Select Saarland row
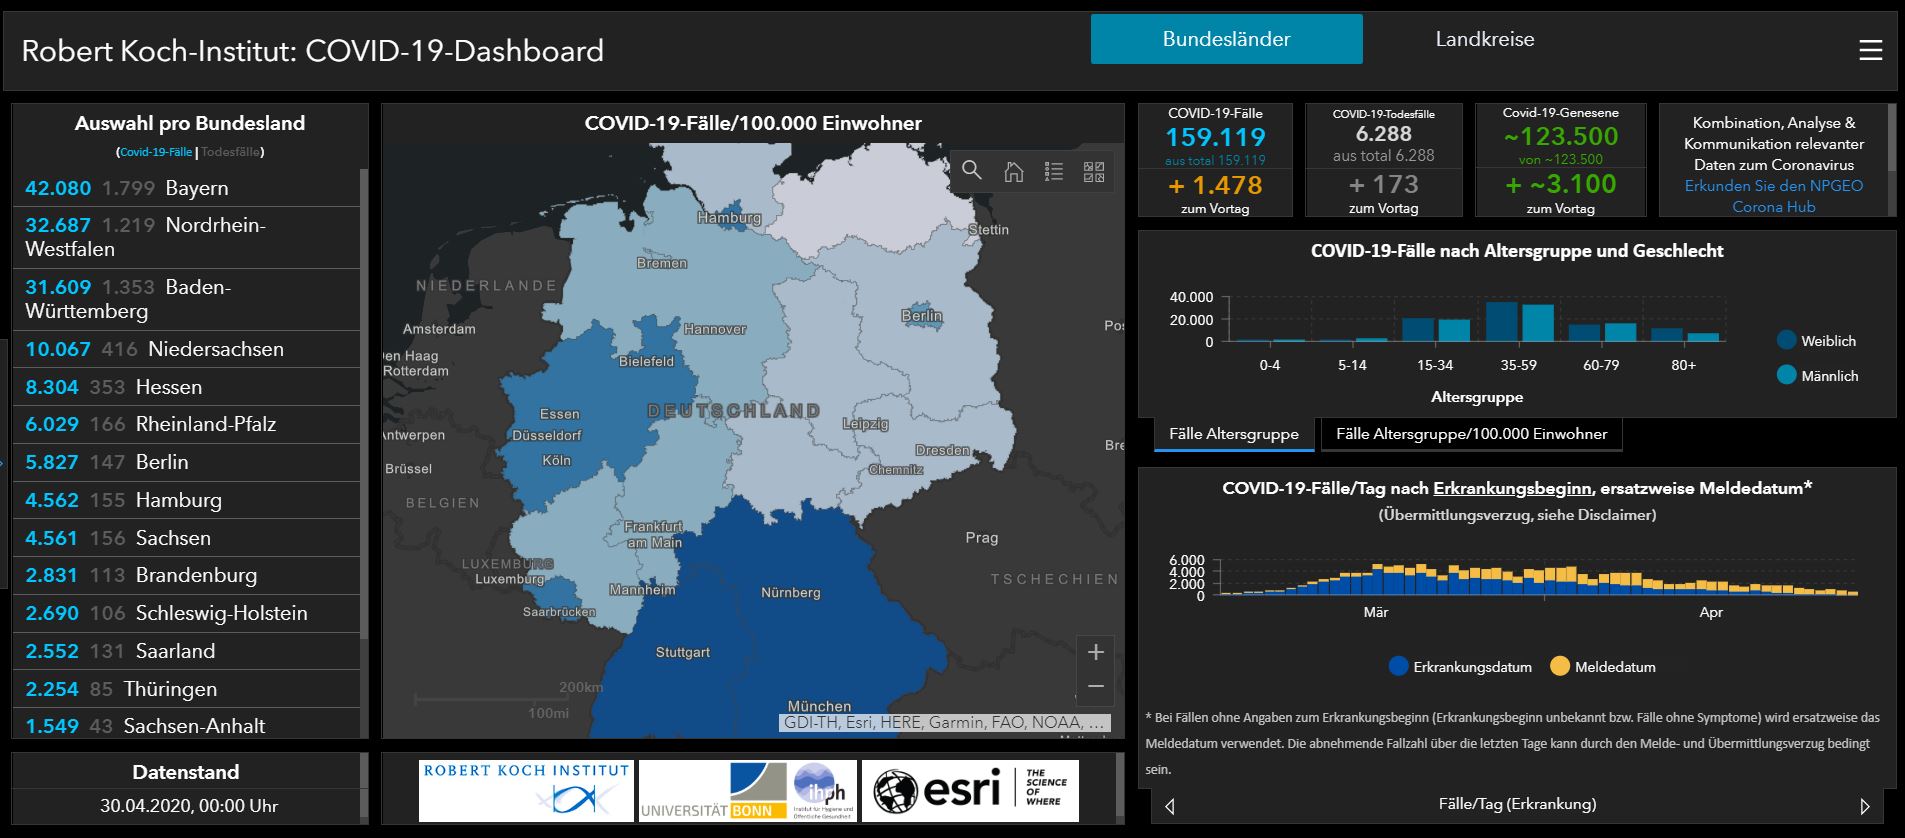 [186, 651]
